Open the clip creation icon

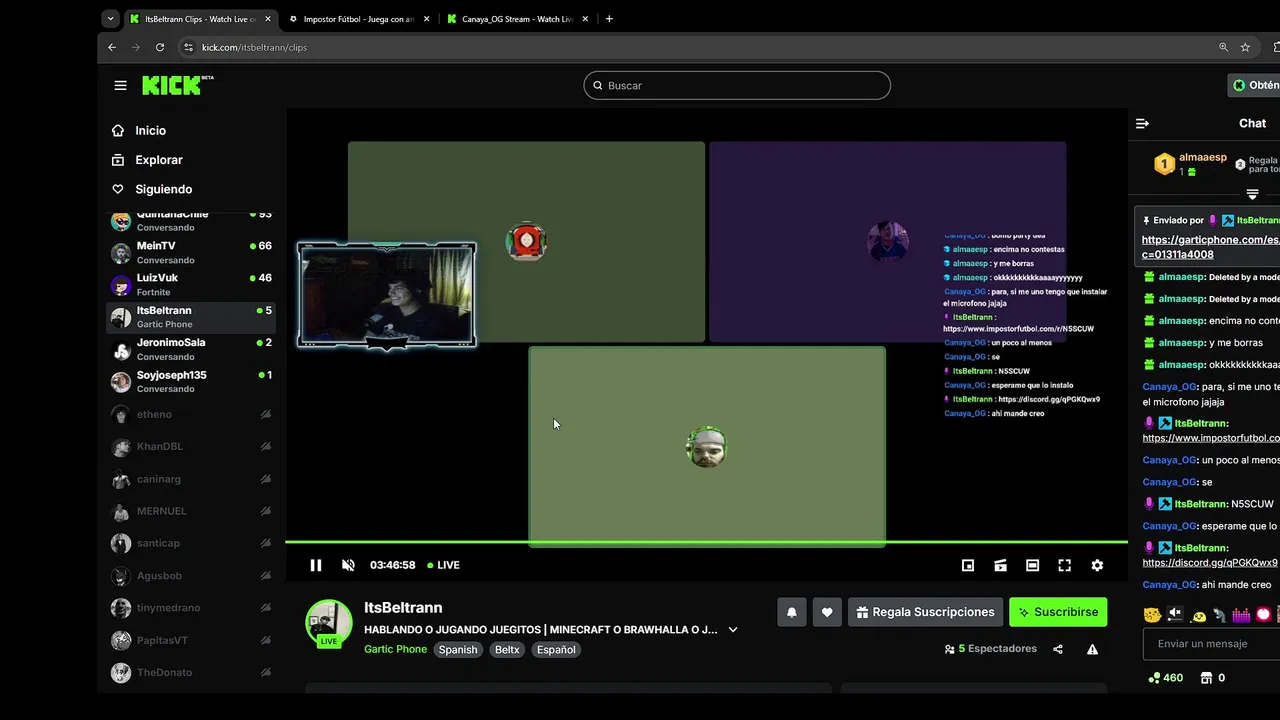pyautogui.click(x=1000, y=565)
